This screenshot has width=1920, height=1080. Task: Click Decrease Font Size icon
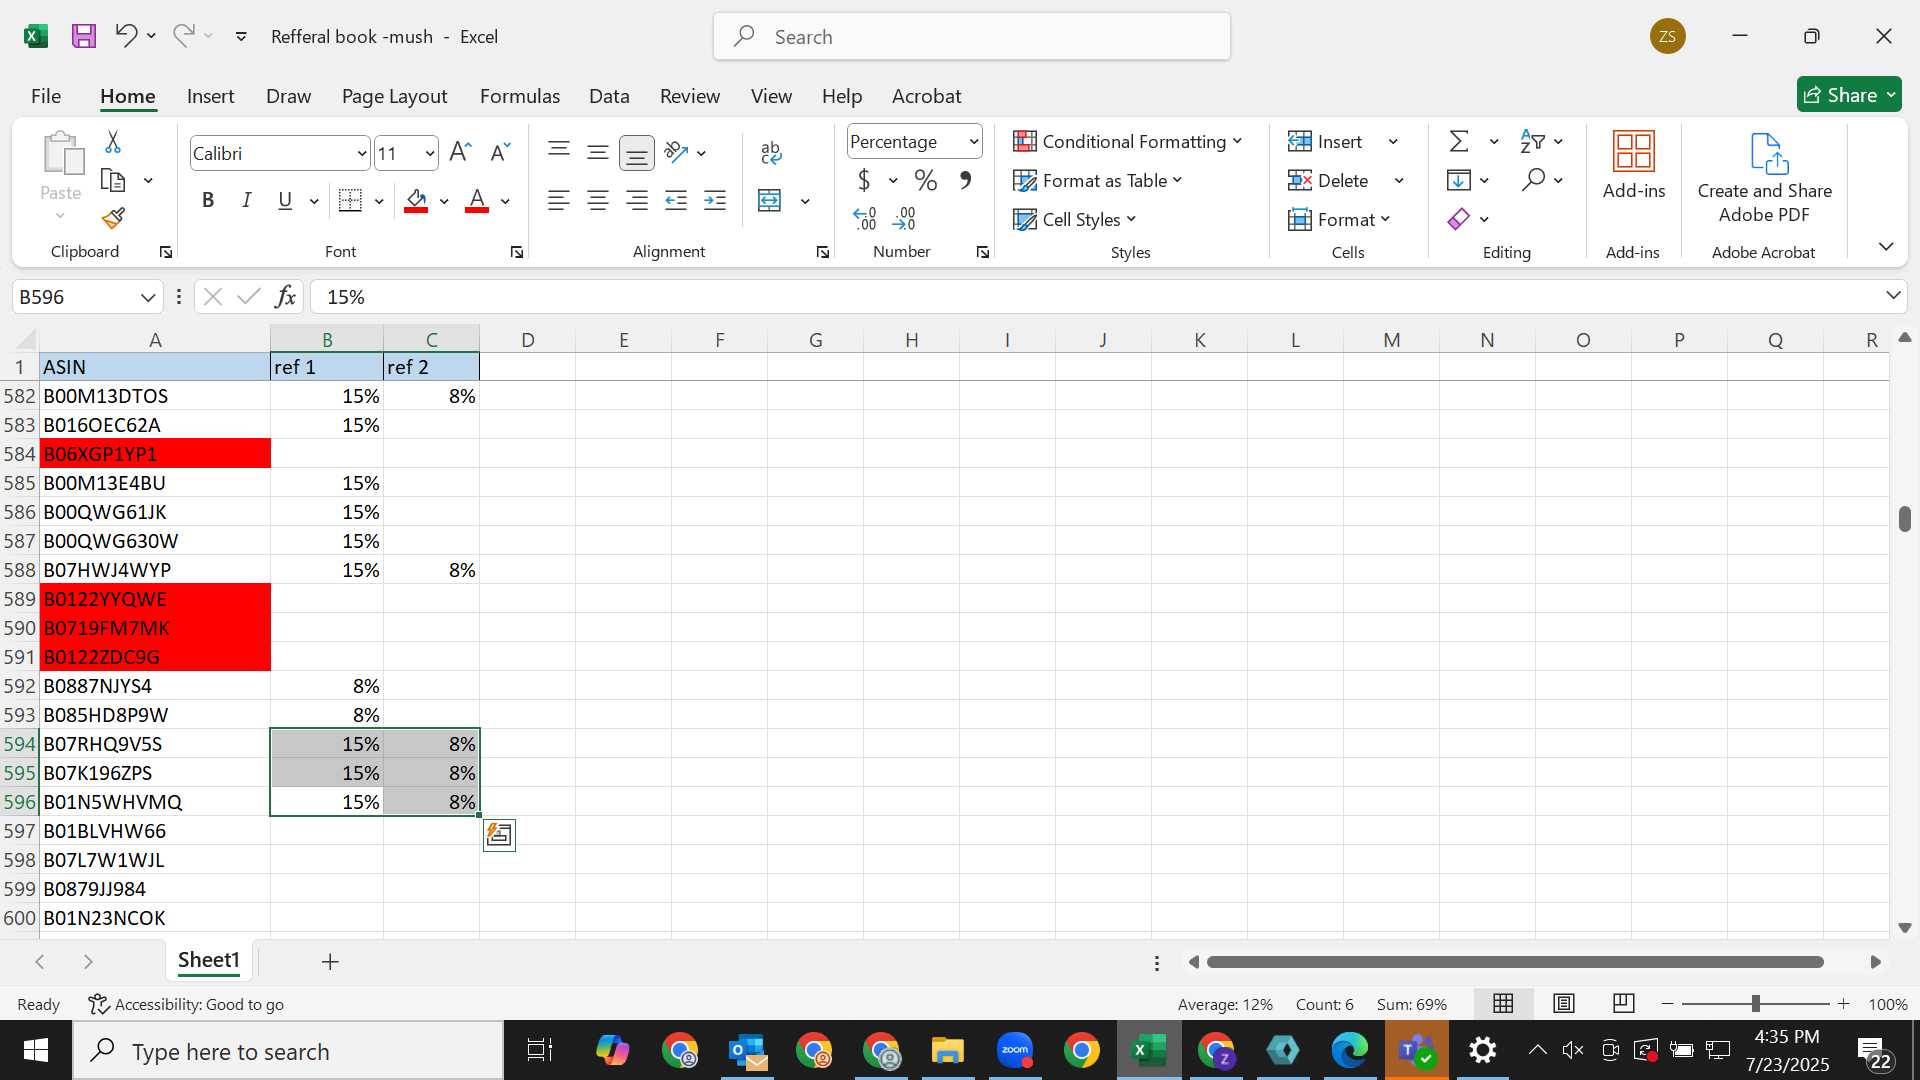pyautogui.click(x=500, y=153)
